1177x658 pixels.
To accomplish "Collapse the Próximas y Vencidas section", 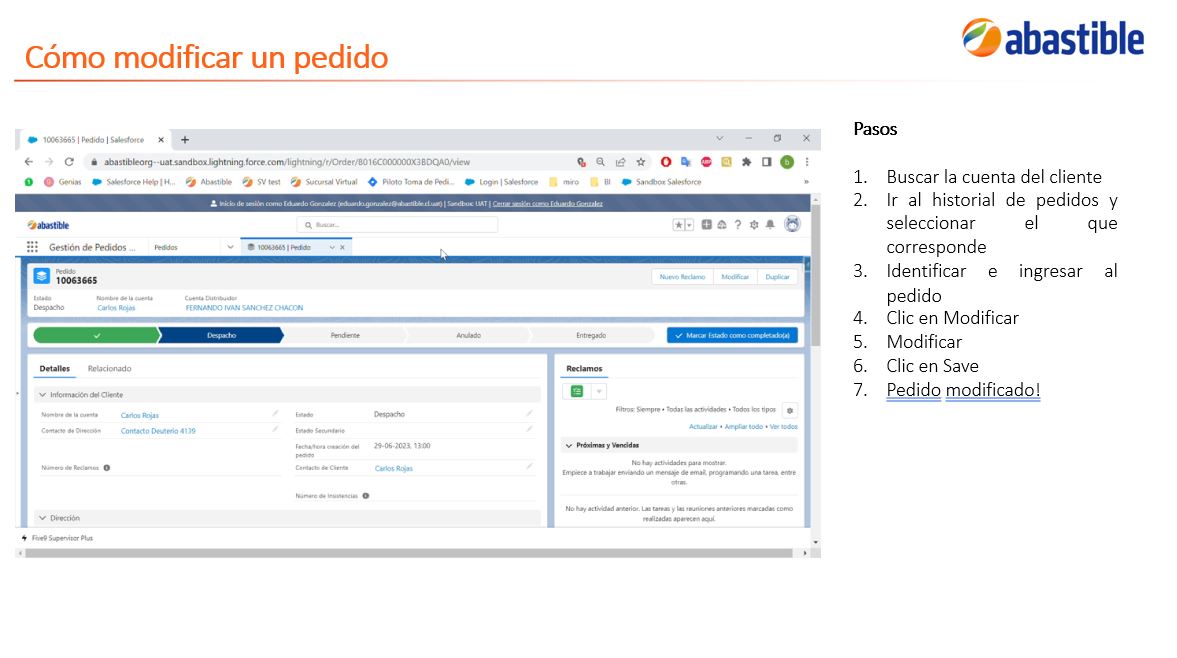I will pos(569,446).
